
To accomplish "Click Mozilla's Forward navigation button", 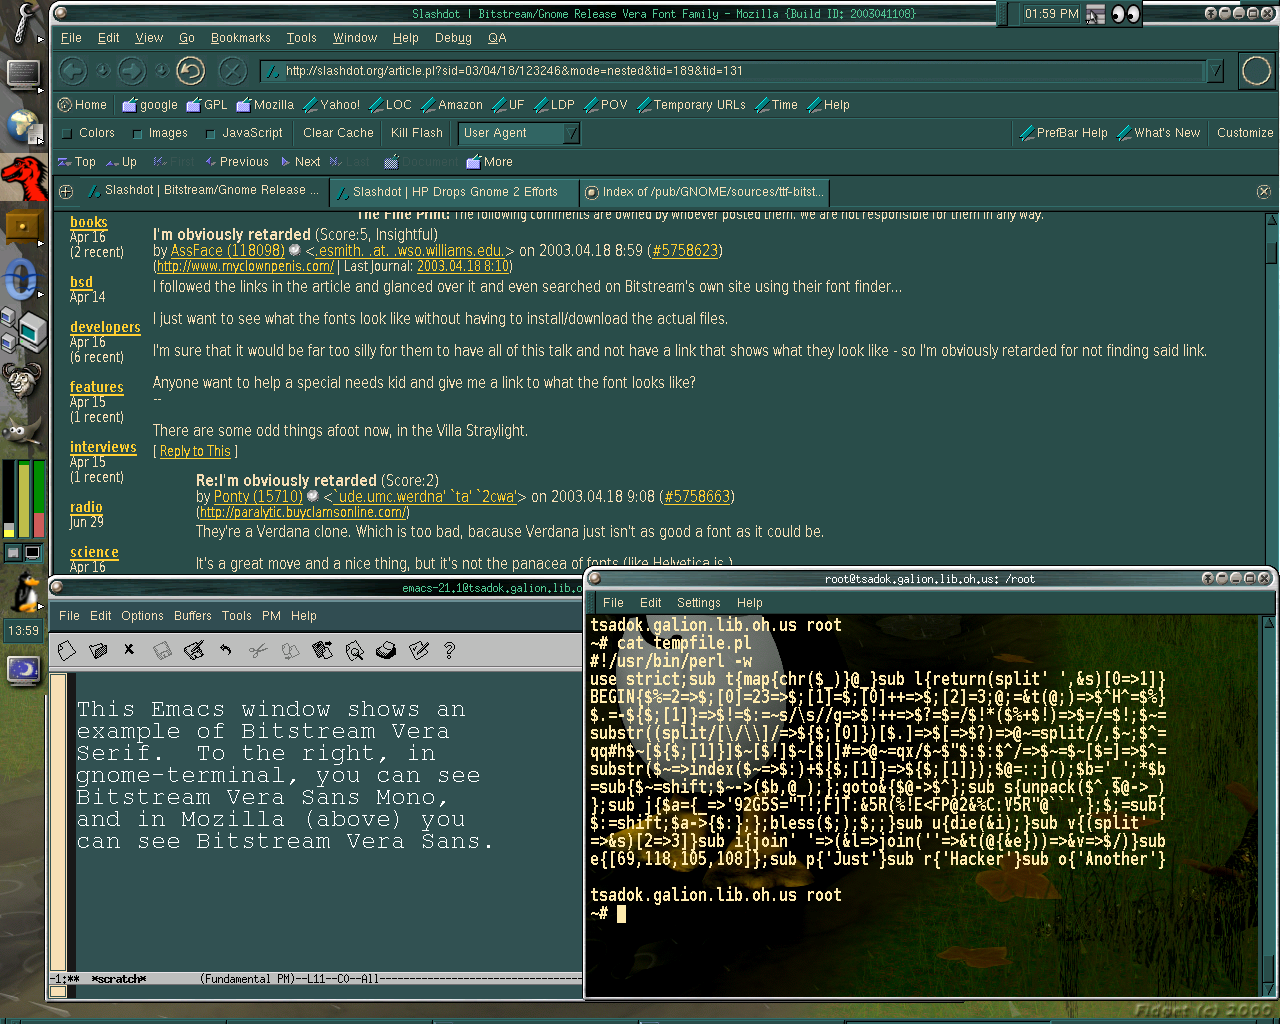I will pyautogui.click(x=131, y=70).
